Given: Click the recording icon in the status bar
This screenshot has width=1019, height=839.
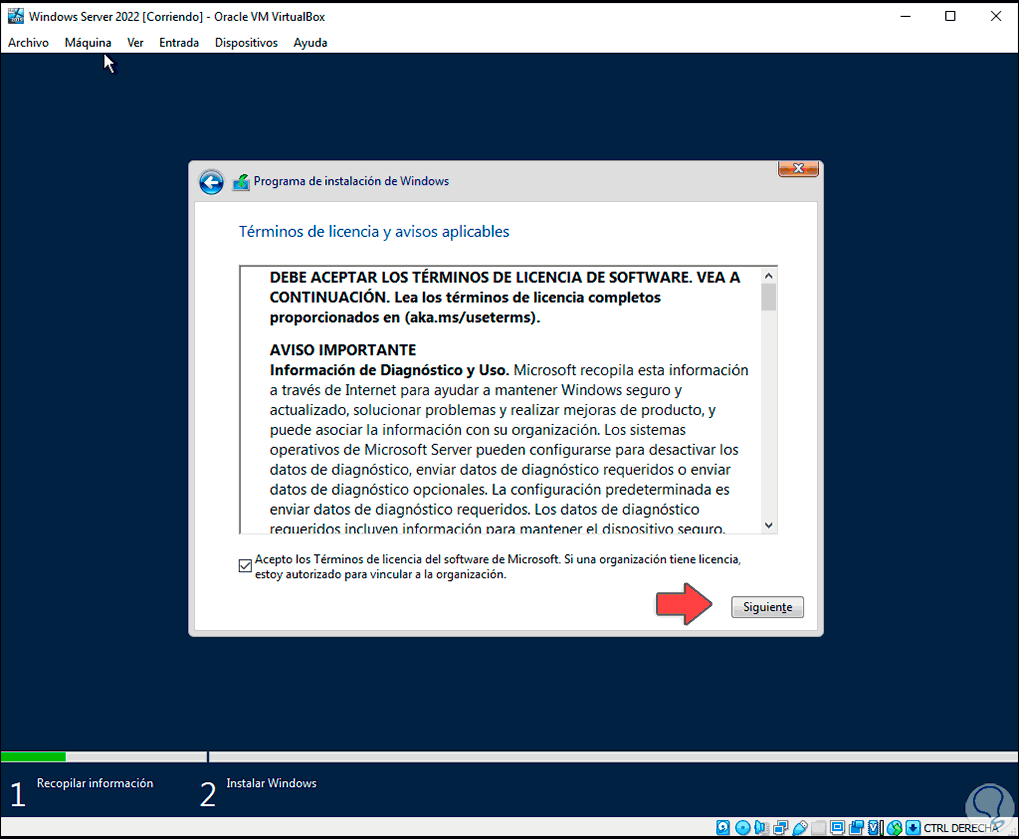Looking at the screenshot, I should 857,827.
